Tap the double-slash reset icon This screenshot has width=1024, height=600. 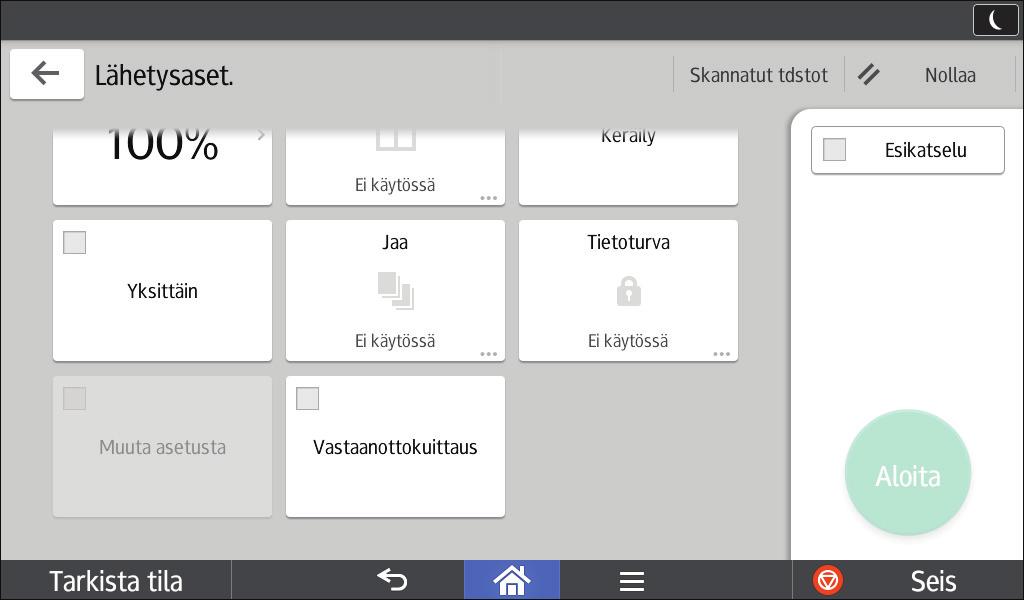(x=869, y=75)
